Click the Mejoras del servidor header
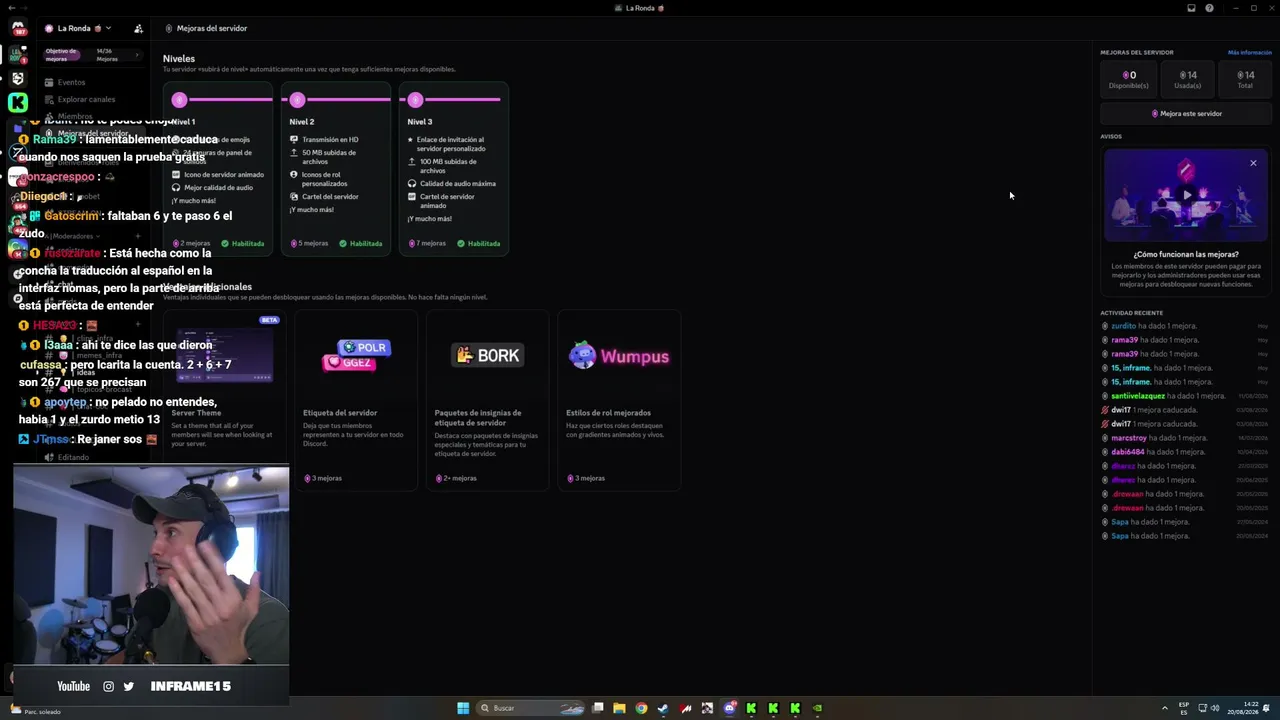 coord(212,28)
